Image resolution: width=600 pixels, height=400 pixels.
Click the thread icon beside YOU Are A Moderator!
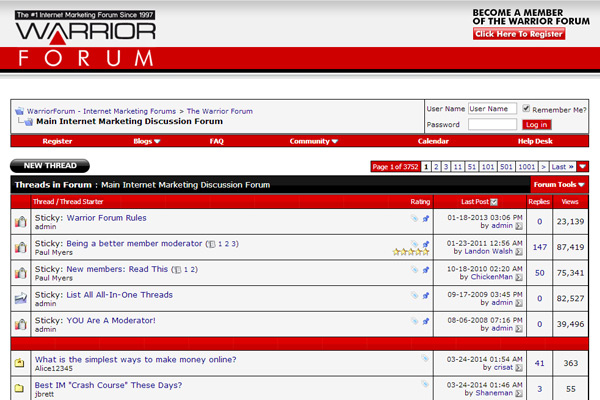pos(21,324)
